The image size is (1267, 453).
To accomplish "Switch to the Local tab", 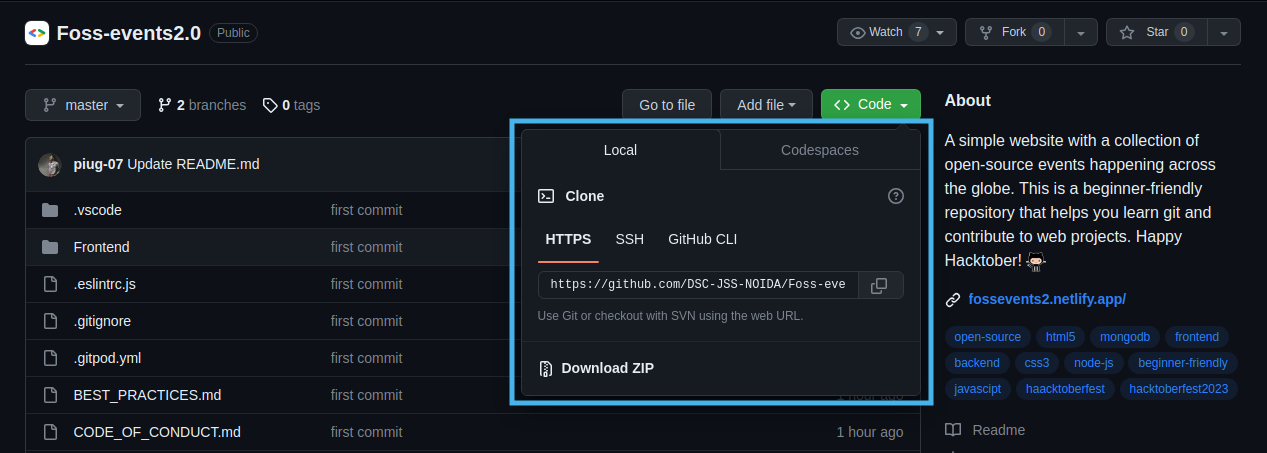I will pyautogui.click(x=620, y=150).
